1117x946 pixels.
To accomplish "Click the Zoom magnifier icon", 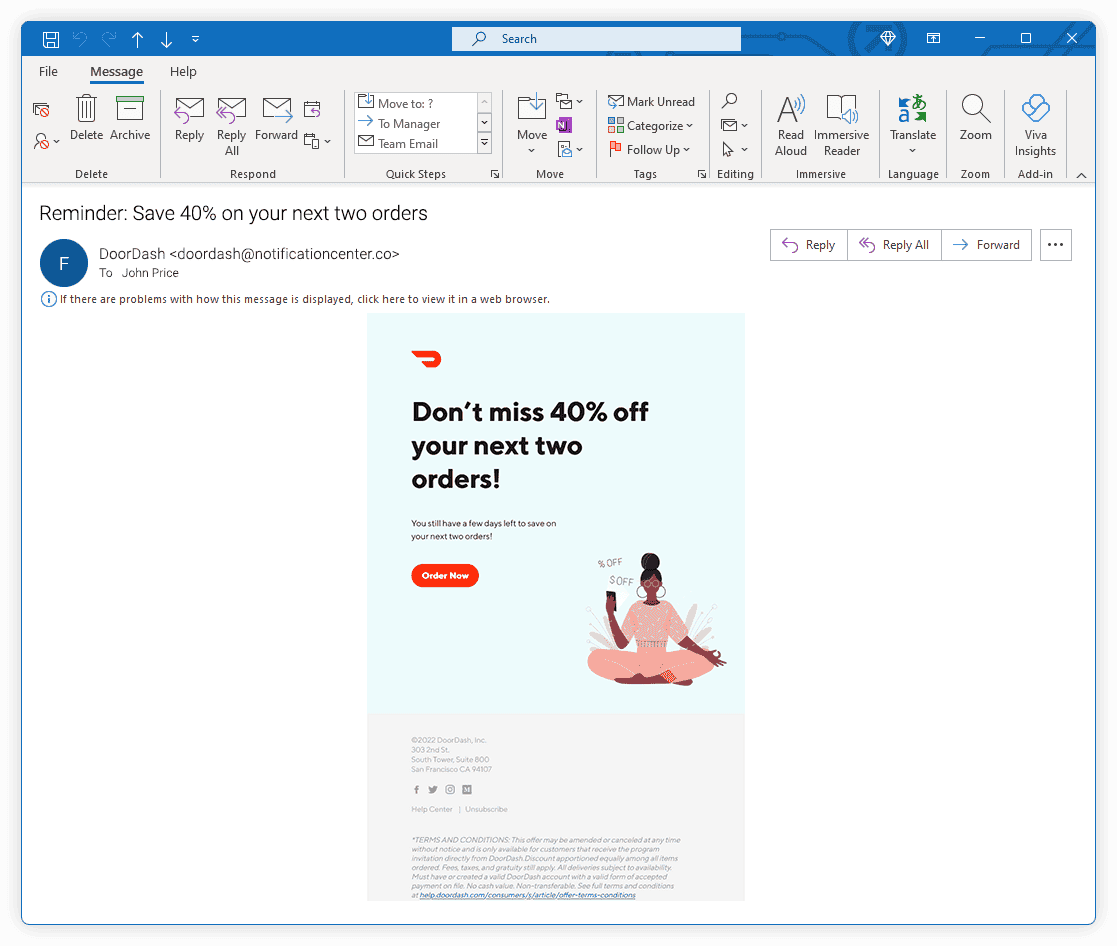I will click(x=975, y=118).
